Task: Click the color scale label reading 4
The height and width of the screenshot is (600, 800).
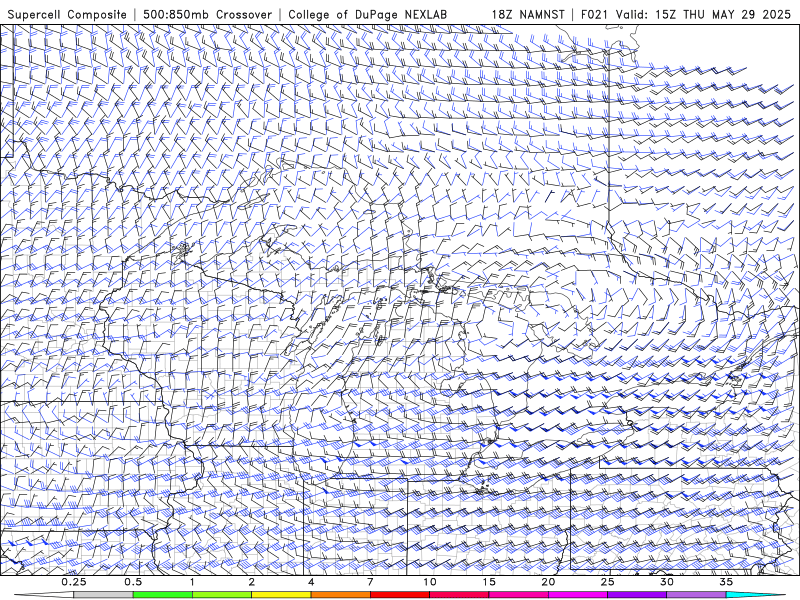Action: (x=311, y=582)
